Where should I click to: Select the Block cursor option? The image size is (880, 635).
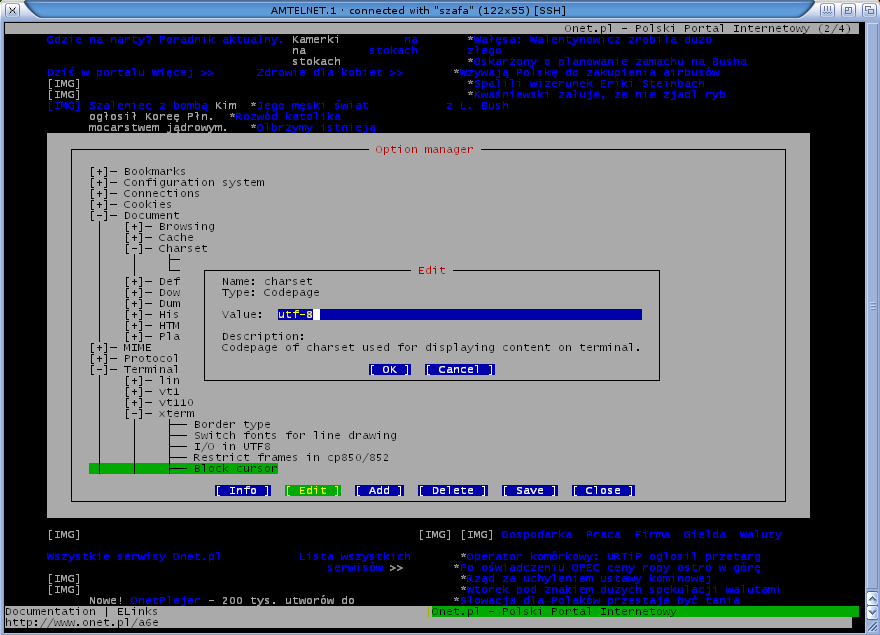pyautogui.click(x=235, y=469)
